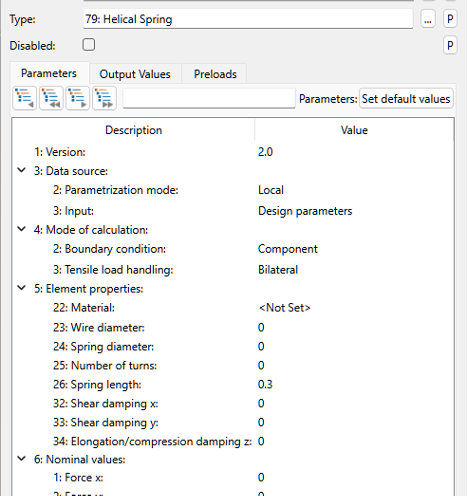
Task: Select the 4: Mode of calculation label
Action: (x=91, y=230)
